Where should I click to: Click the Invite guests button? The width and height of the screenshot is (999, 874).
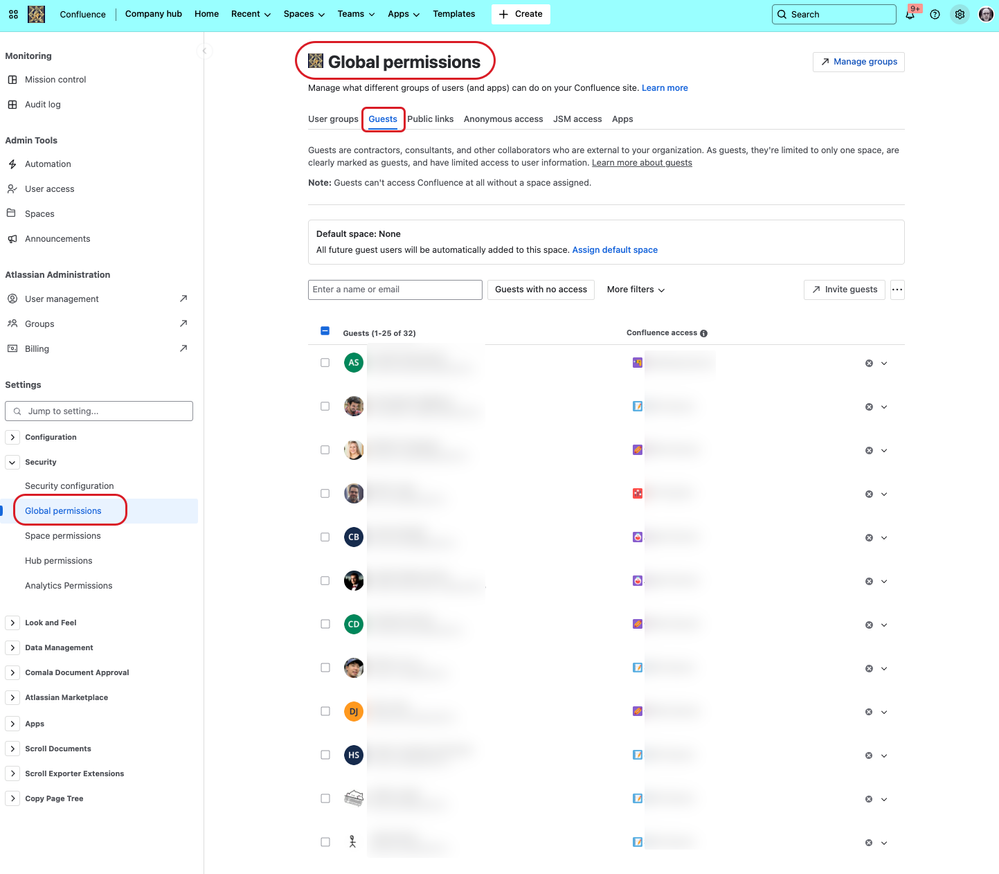pos(844,289)
